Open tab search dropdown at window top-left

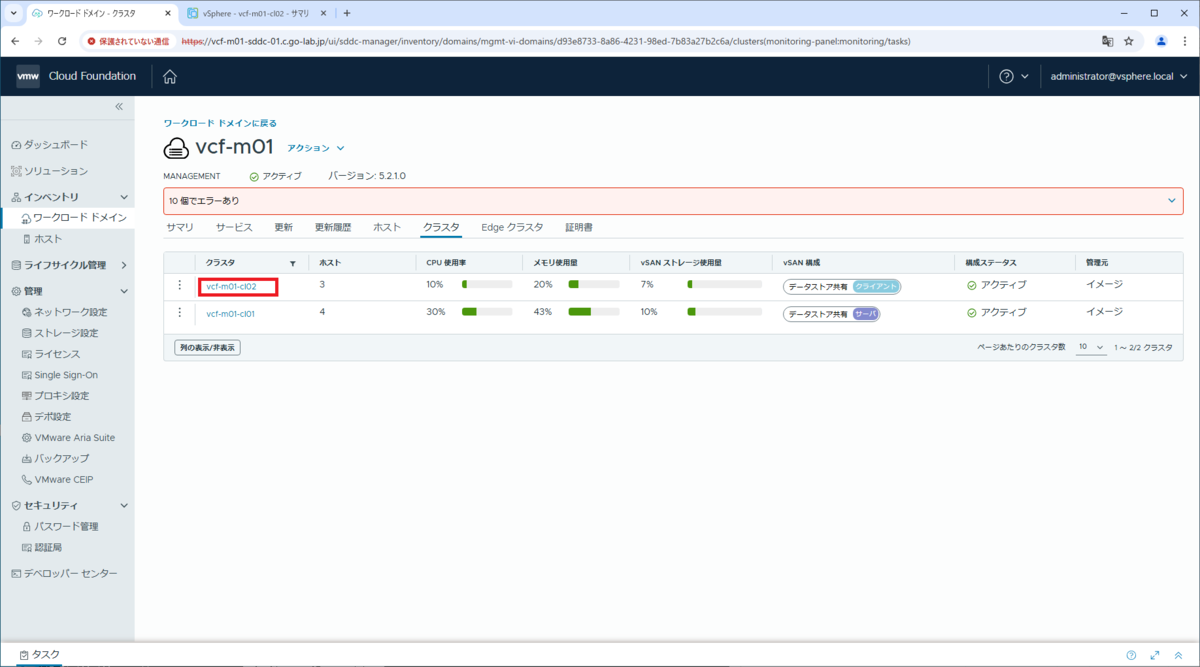pyautogui.click(x=14, y=13)
